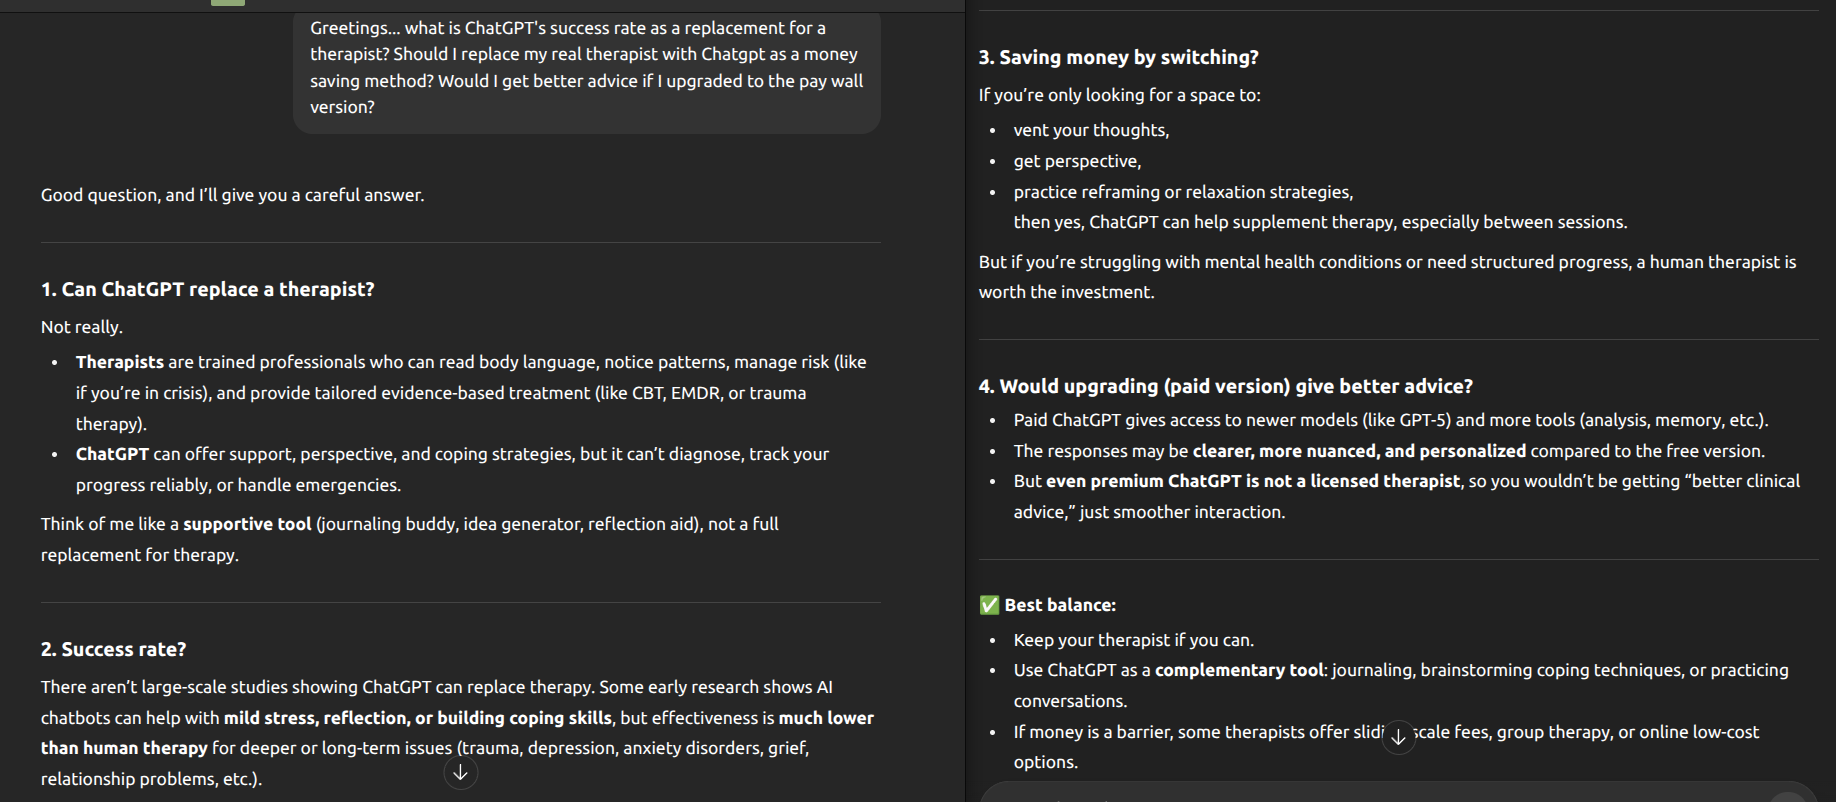
Task: Click bold text "even premium ChatGPT is not a licensed therapist"
Action: point(1252,481)
